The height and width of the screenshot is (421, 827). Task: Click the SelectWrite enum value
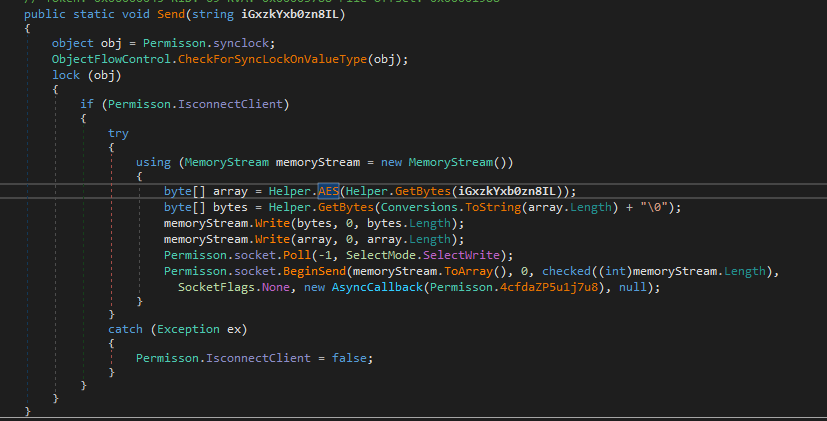(x=461, y=255)
